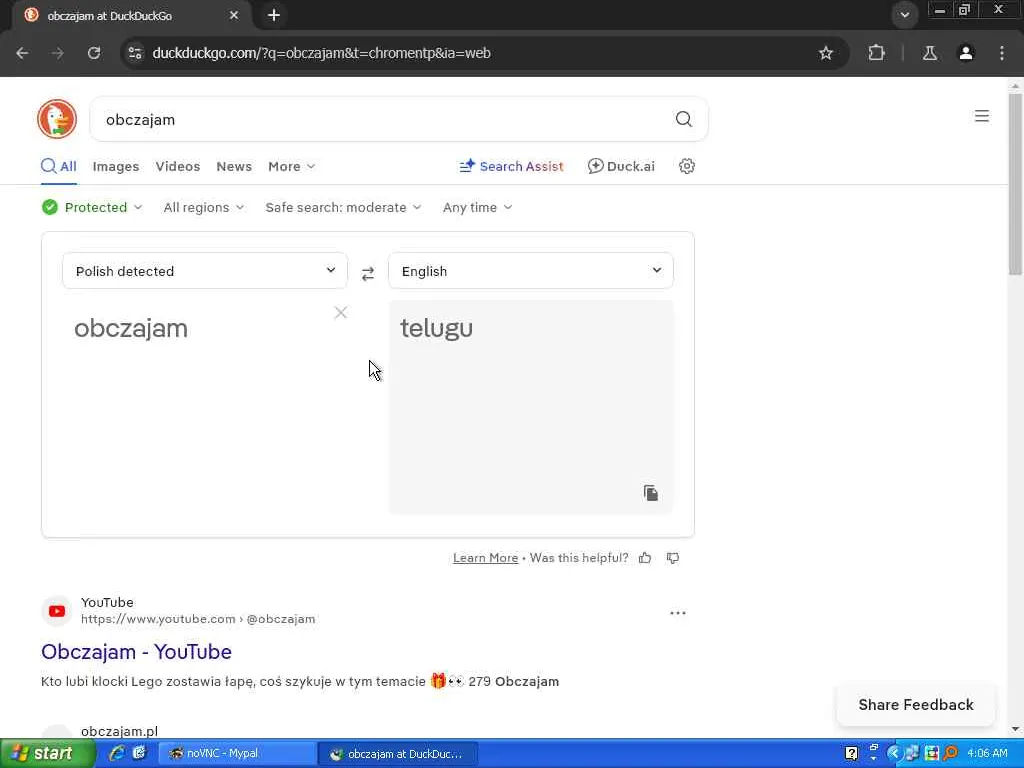Select the All results tab

tap(59, 166)
